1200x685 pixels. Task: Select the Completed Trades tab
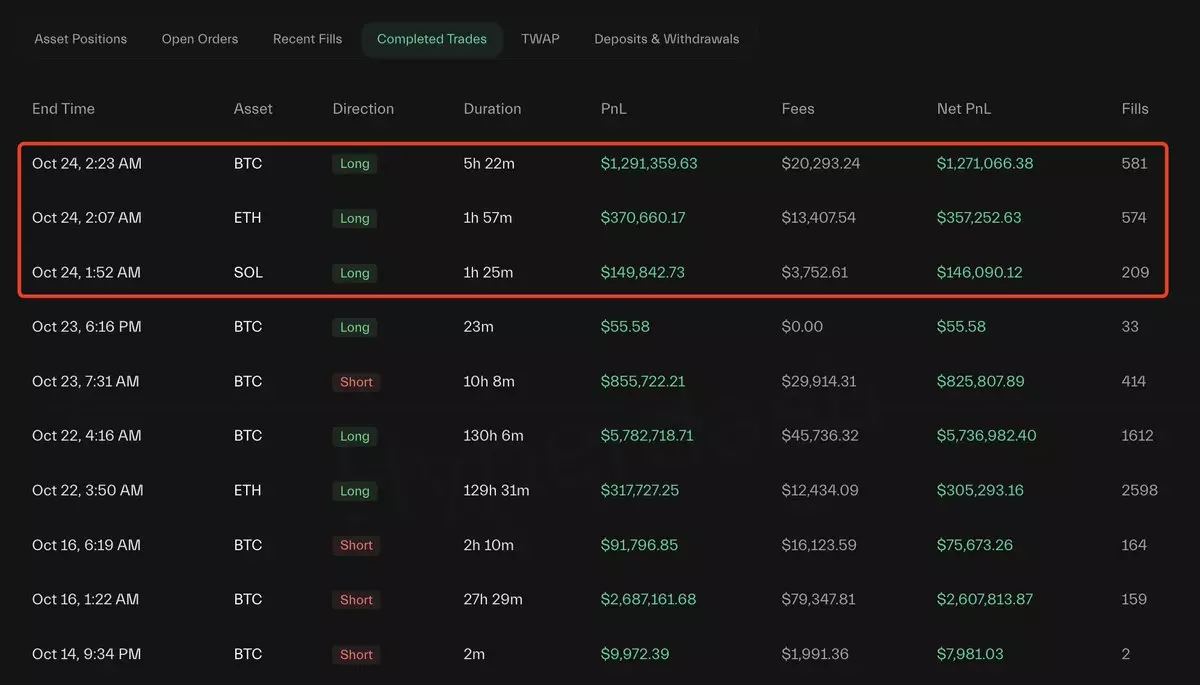pos(432,39)
